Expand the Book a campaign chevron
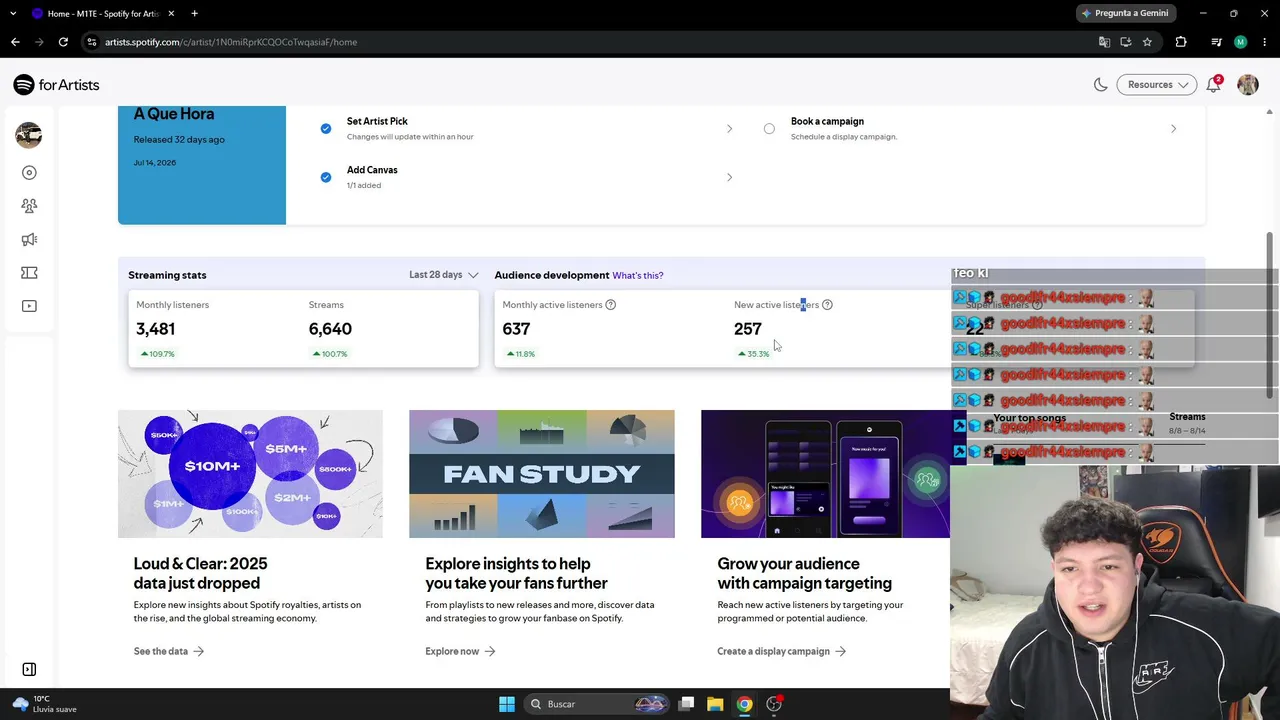This screenshot has width=1280, height=720. click(x=1173, y=129)
